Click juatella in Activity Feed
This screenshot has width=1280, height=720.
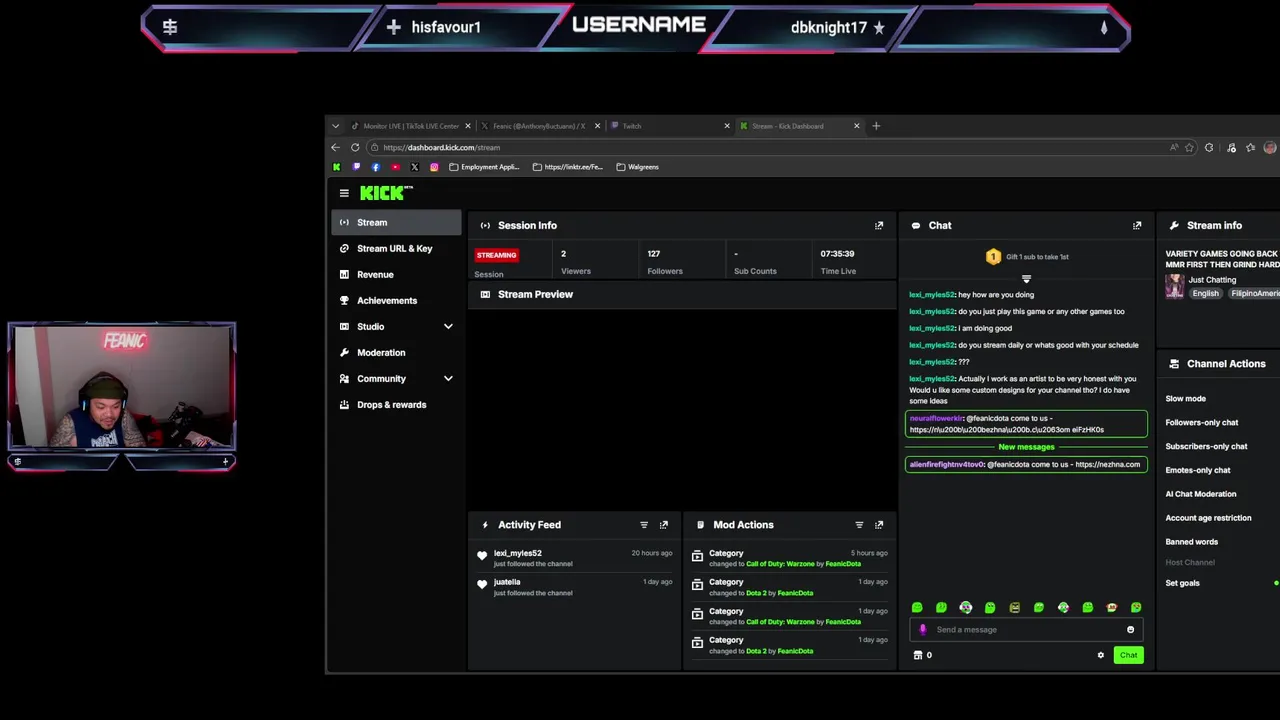(507, 582)
